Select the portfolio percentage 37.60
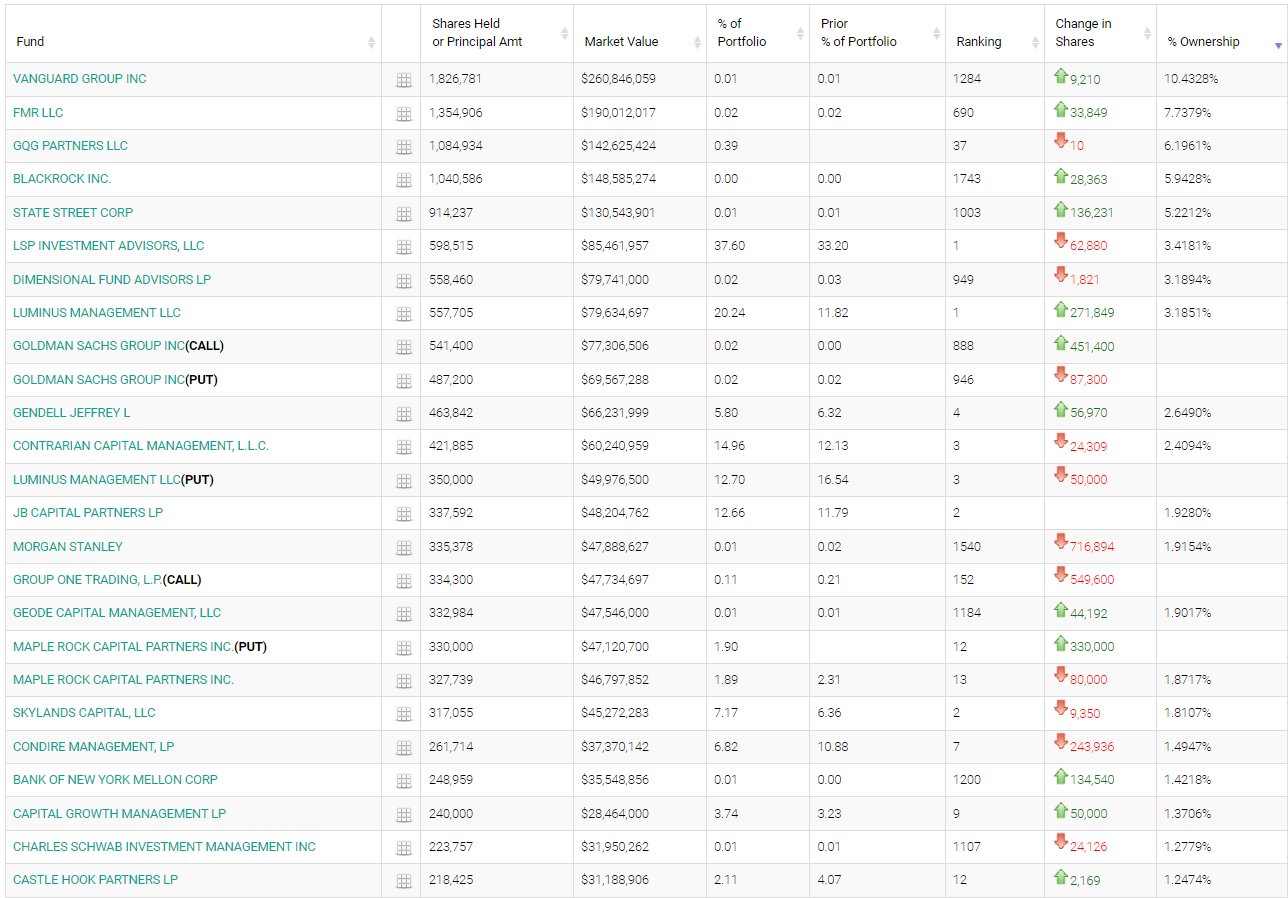The image size is (1288, 898). pos(730,246)
